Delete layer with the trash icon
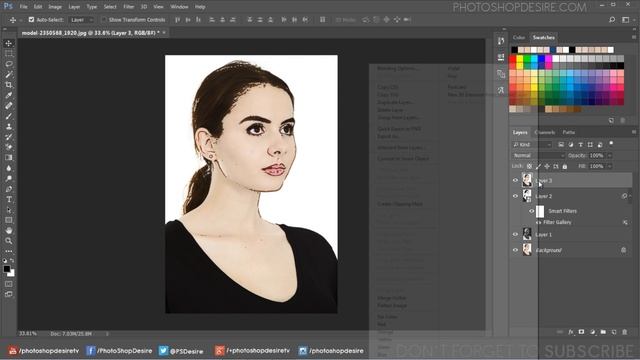The height and width of the screenshot is (360, 640). click(x=624, y=332)
